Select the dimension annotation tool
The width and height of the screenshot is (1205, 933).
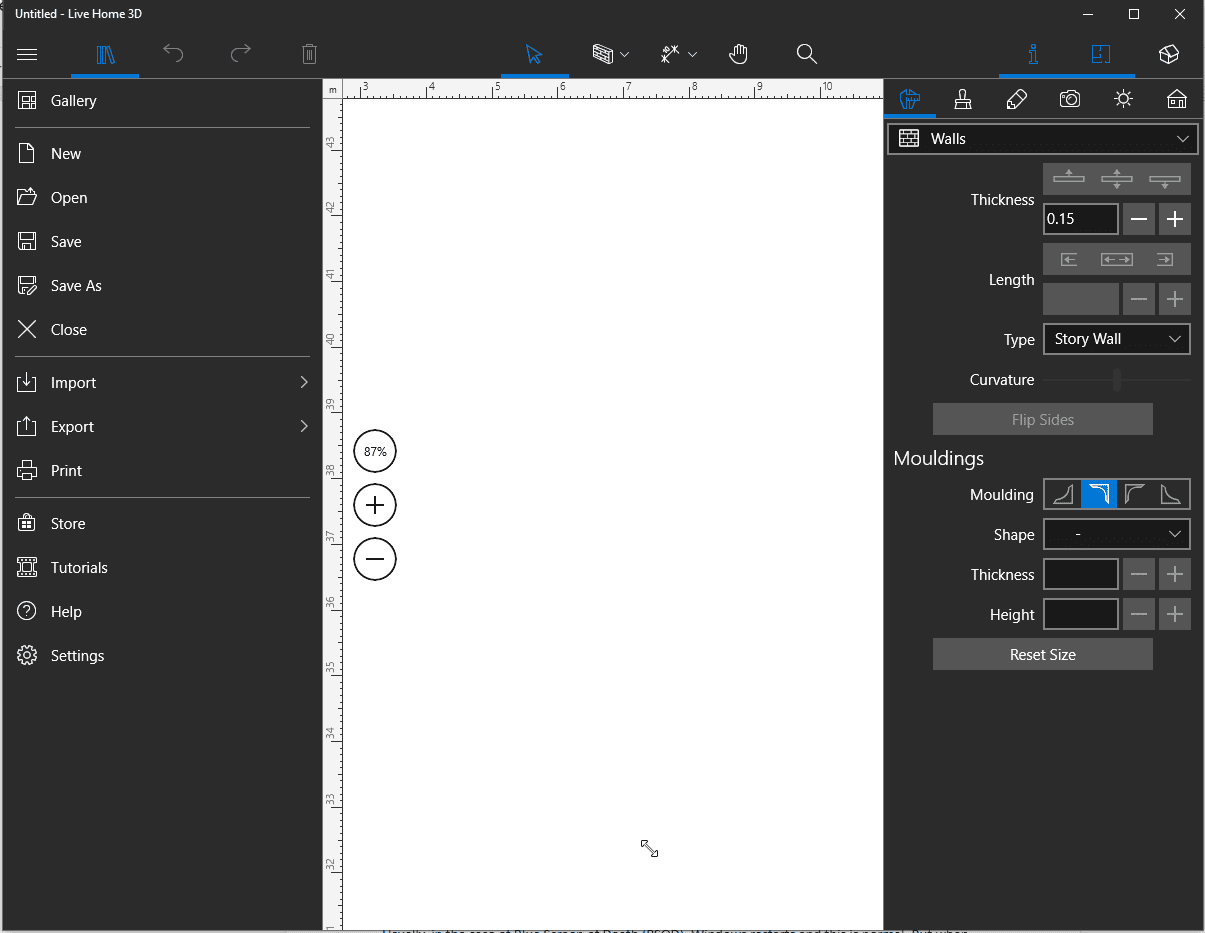point(670,54)
